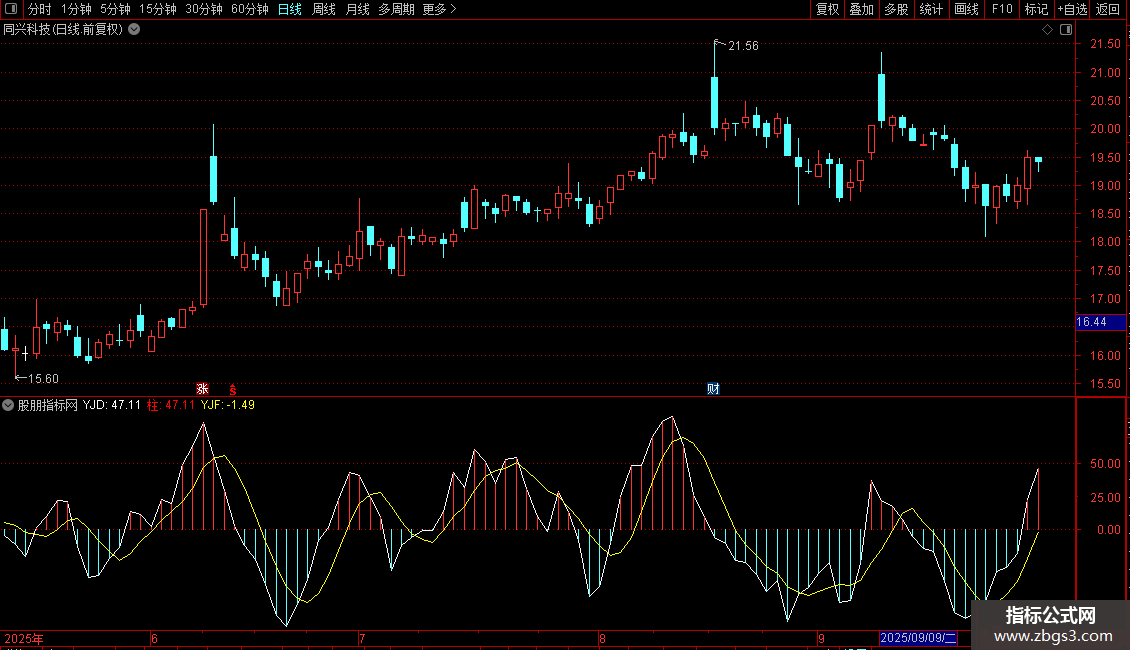Click the 财 financial marker icon
This screenshot has height=650, width=1130.
pos(713,388)
